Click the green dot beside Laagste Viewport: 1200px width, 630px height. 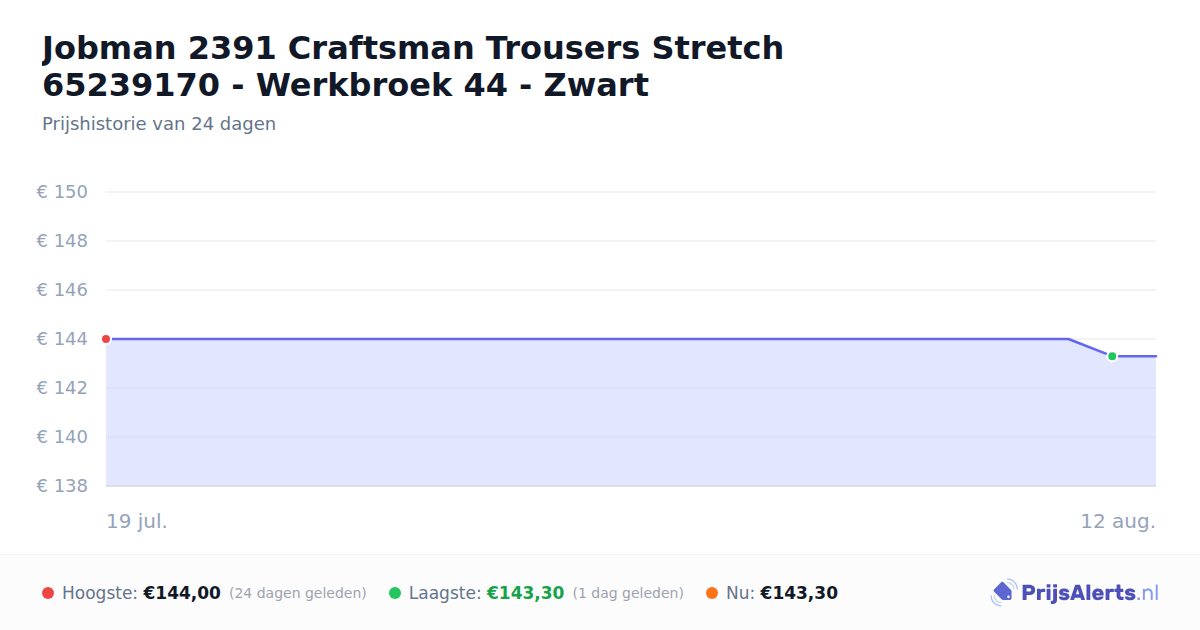click(395, 593)
